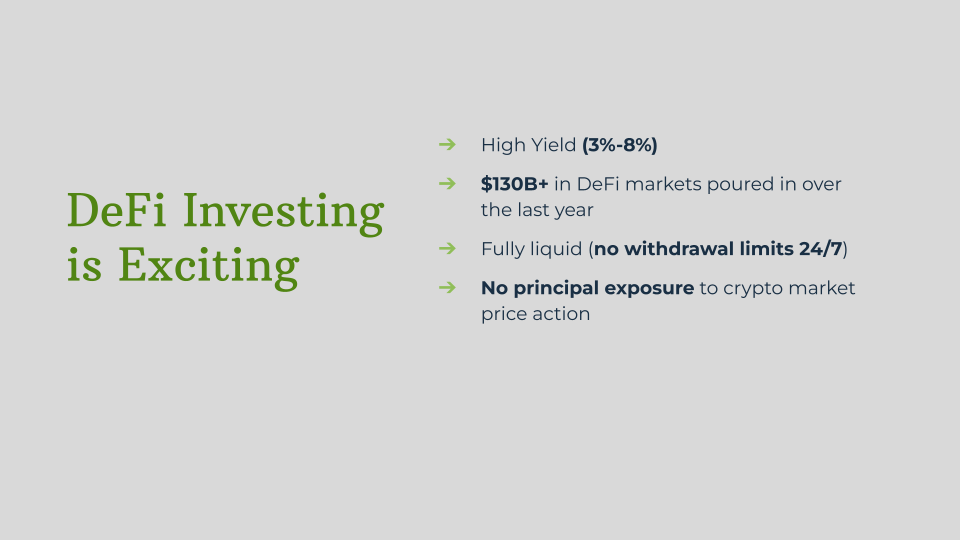Click the word Exciting in the title
The height and width of the screenshot is (540, 960).
(208, 266)
